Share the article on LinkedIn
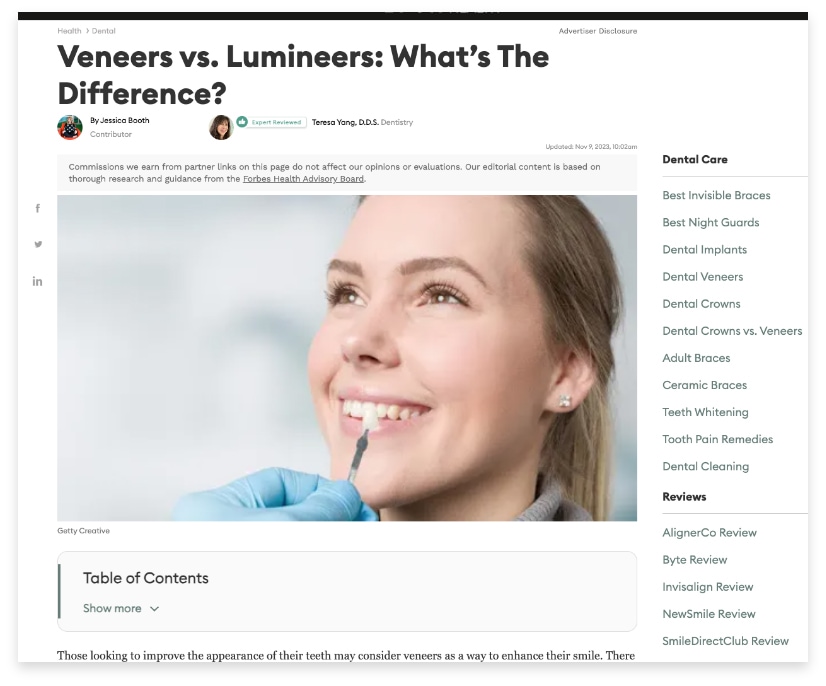 point(37,281)
